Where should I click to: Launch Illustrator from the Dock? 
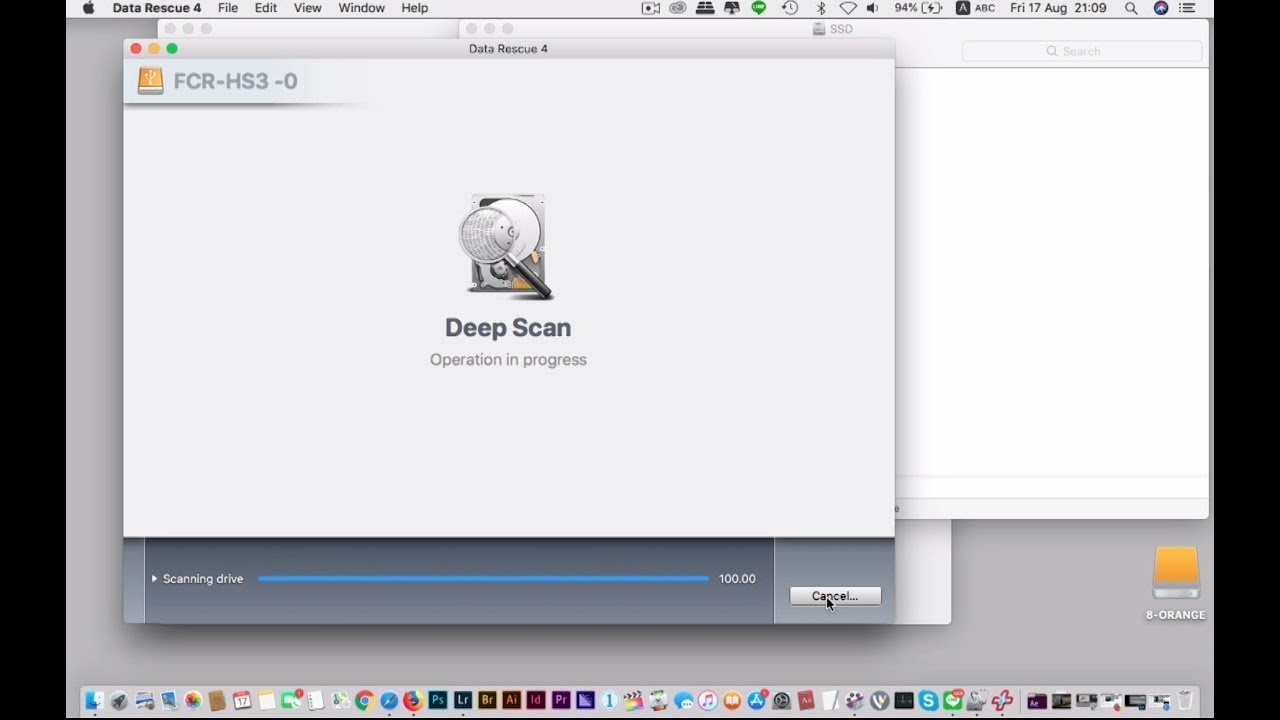click(x=511, y=701)
